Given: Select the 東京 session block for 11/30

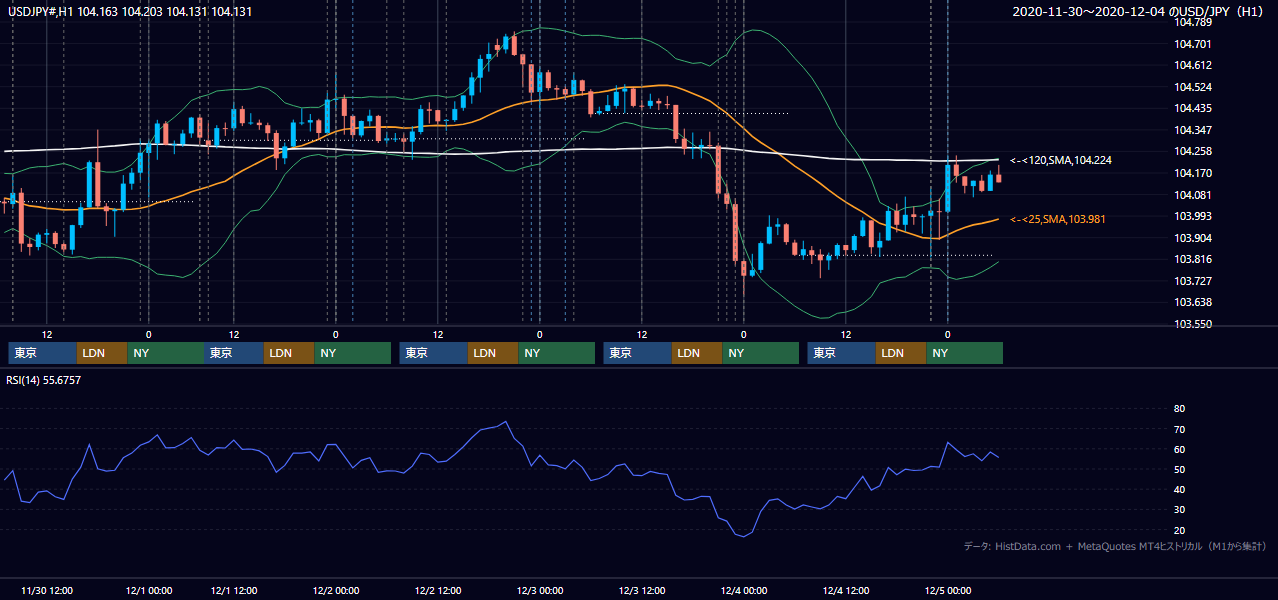Looking at the screenshot, I should [42, 353].
